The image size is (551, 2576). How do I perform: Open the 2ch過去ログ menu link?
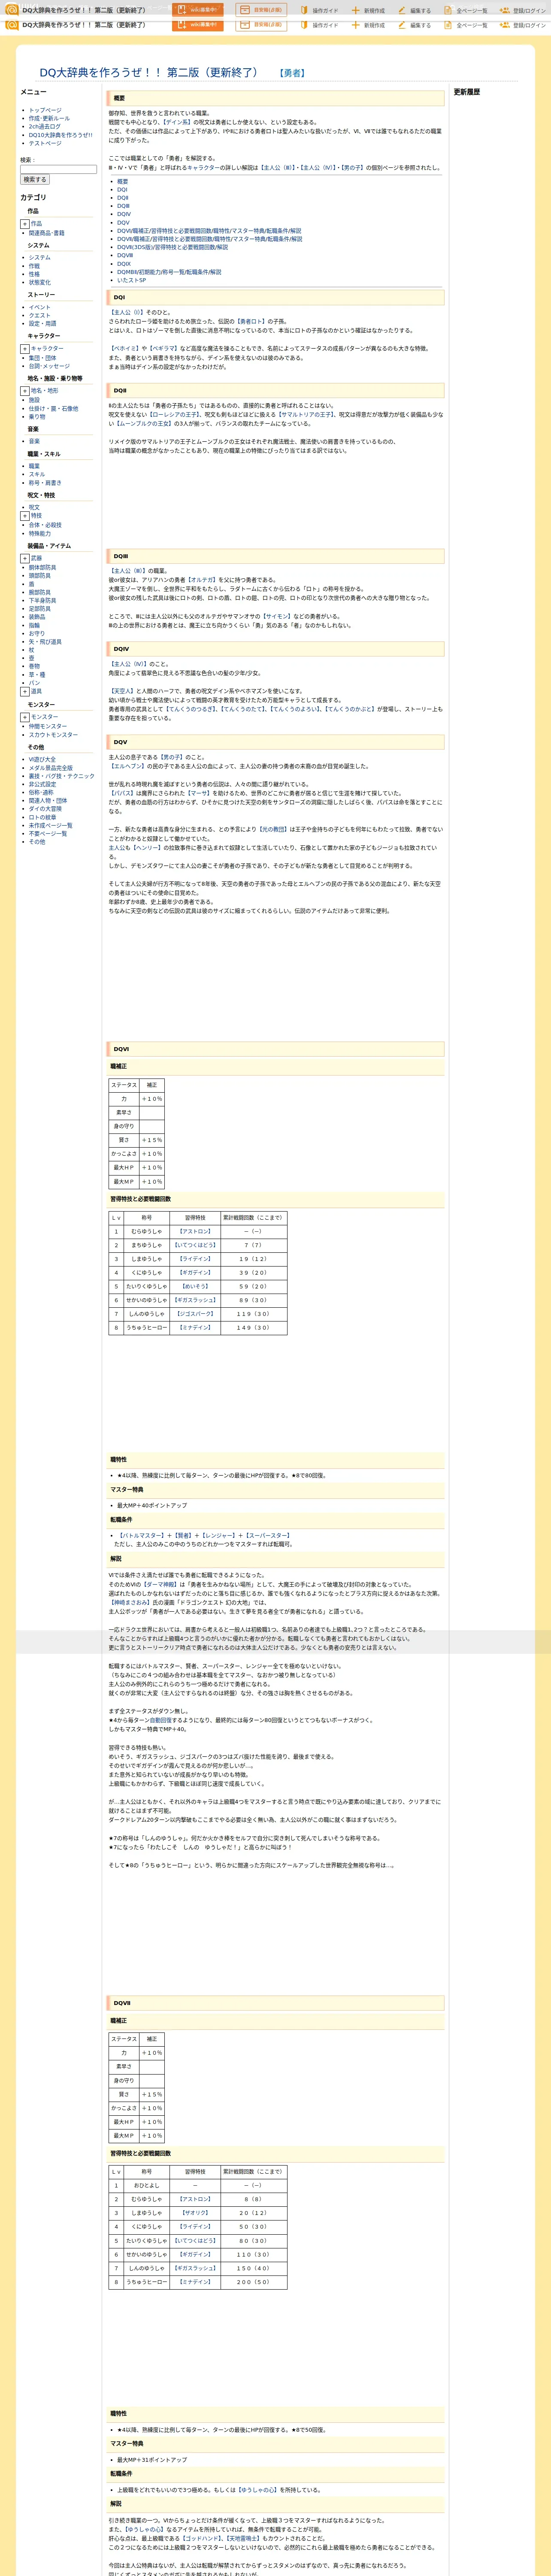point(44,127)
